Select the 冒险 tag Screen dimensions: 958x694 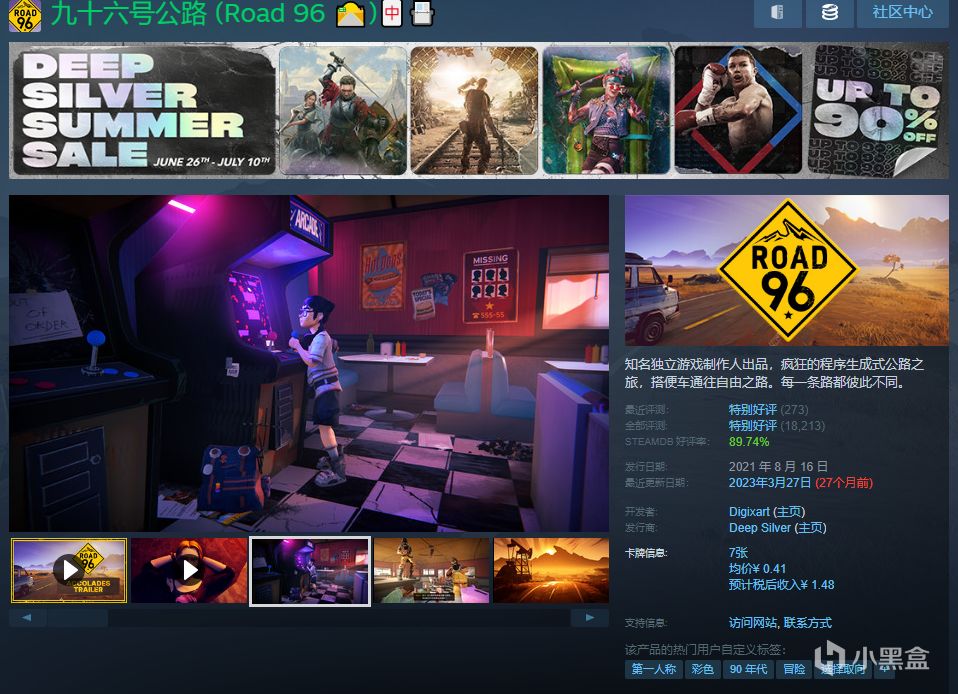click(794, 670)
